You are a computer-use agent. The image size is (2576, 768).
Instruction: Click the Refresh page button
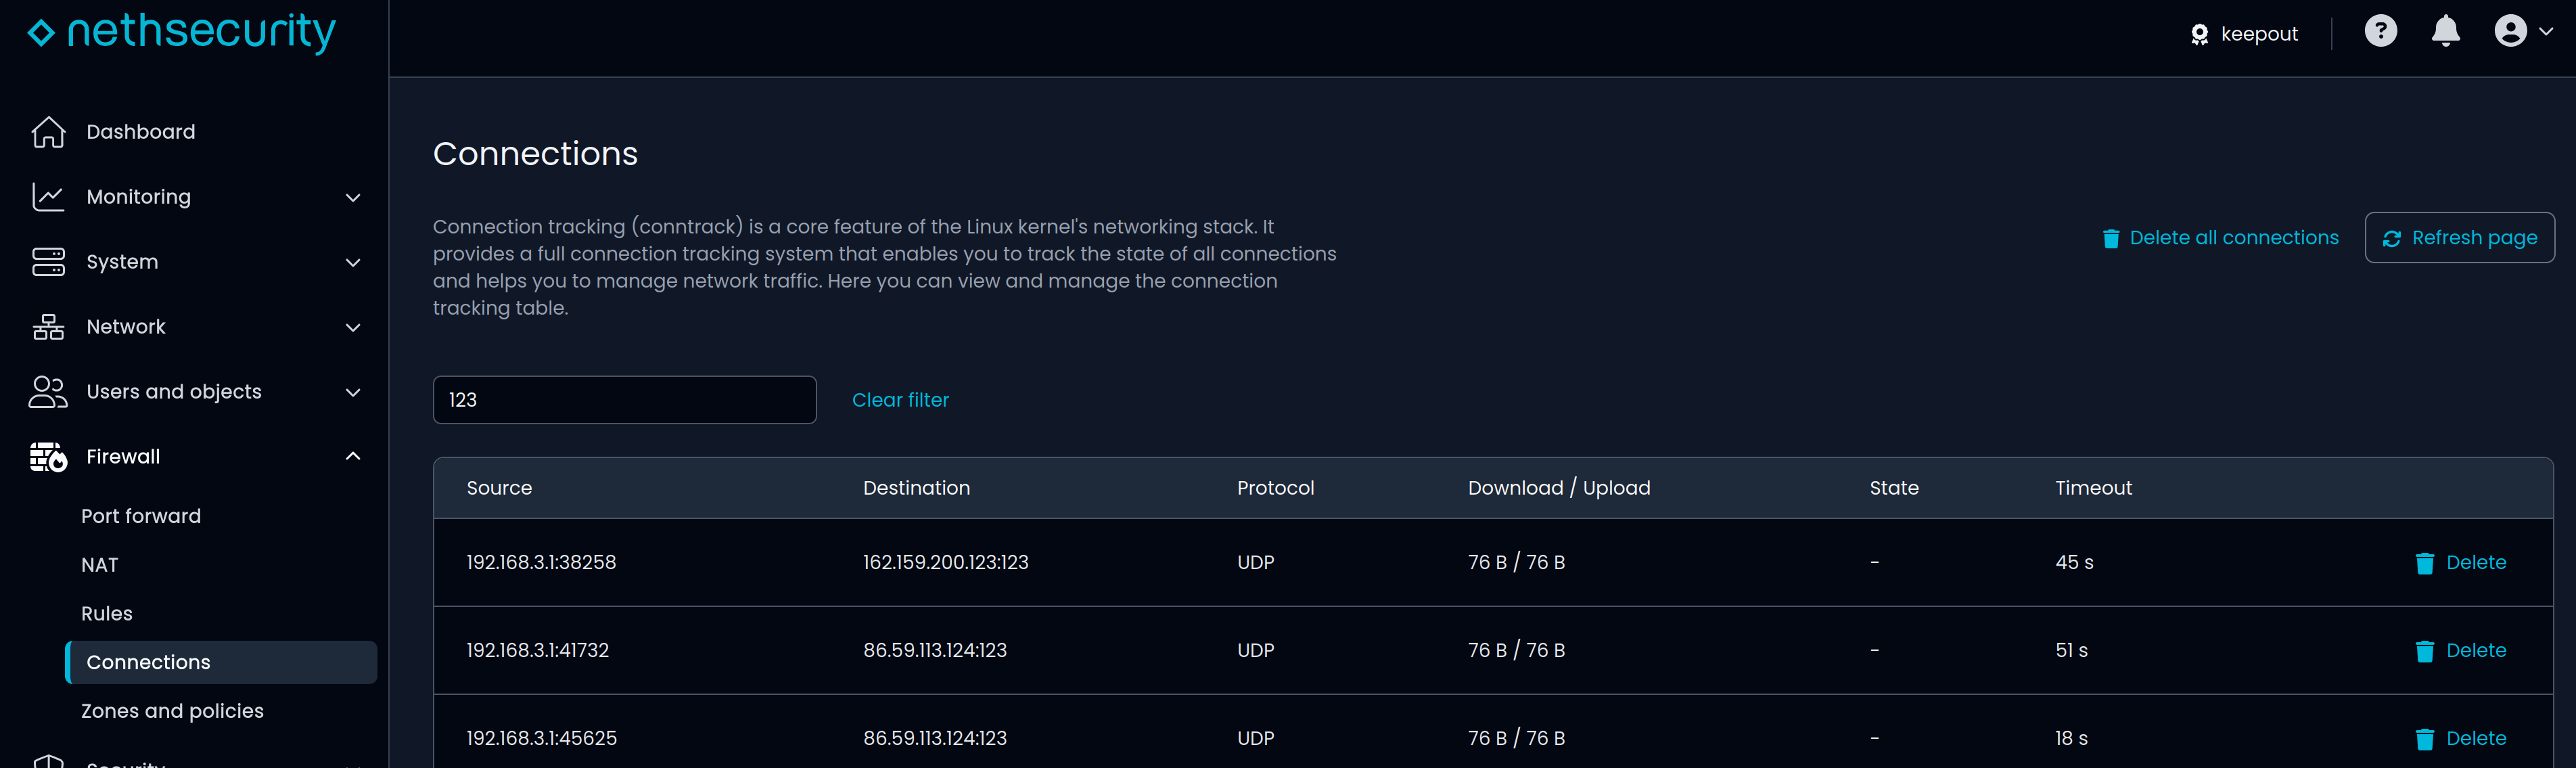click(x=2459, y=238)
